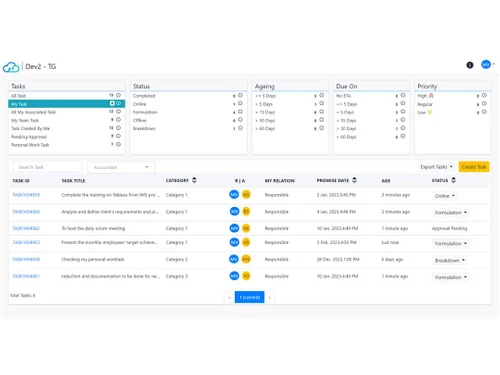This screenshot has height=375, width=500.
Task: Open Breakdown status dropdown for Checking my personal worktask
Action: 450,260
